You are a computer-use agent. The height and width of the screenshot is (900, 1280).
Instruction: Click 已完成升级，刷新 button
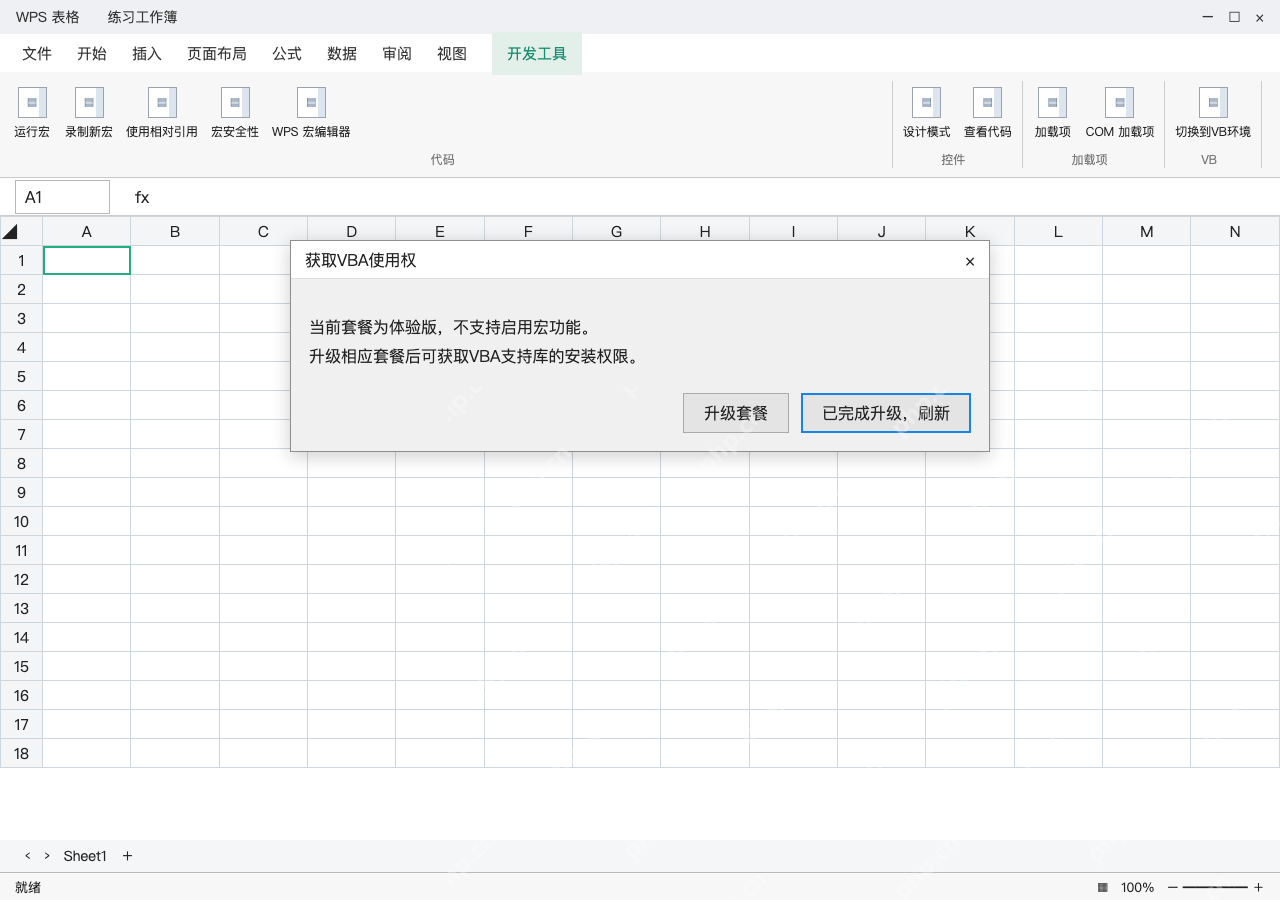(x=886, y=413)
